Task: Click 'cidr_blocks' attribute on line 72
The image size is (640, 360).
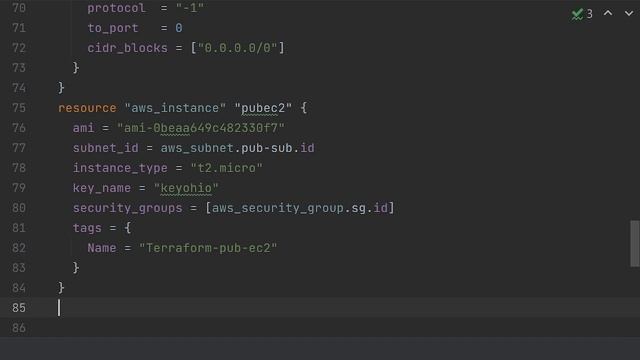Action: 127,48
